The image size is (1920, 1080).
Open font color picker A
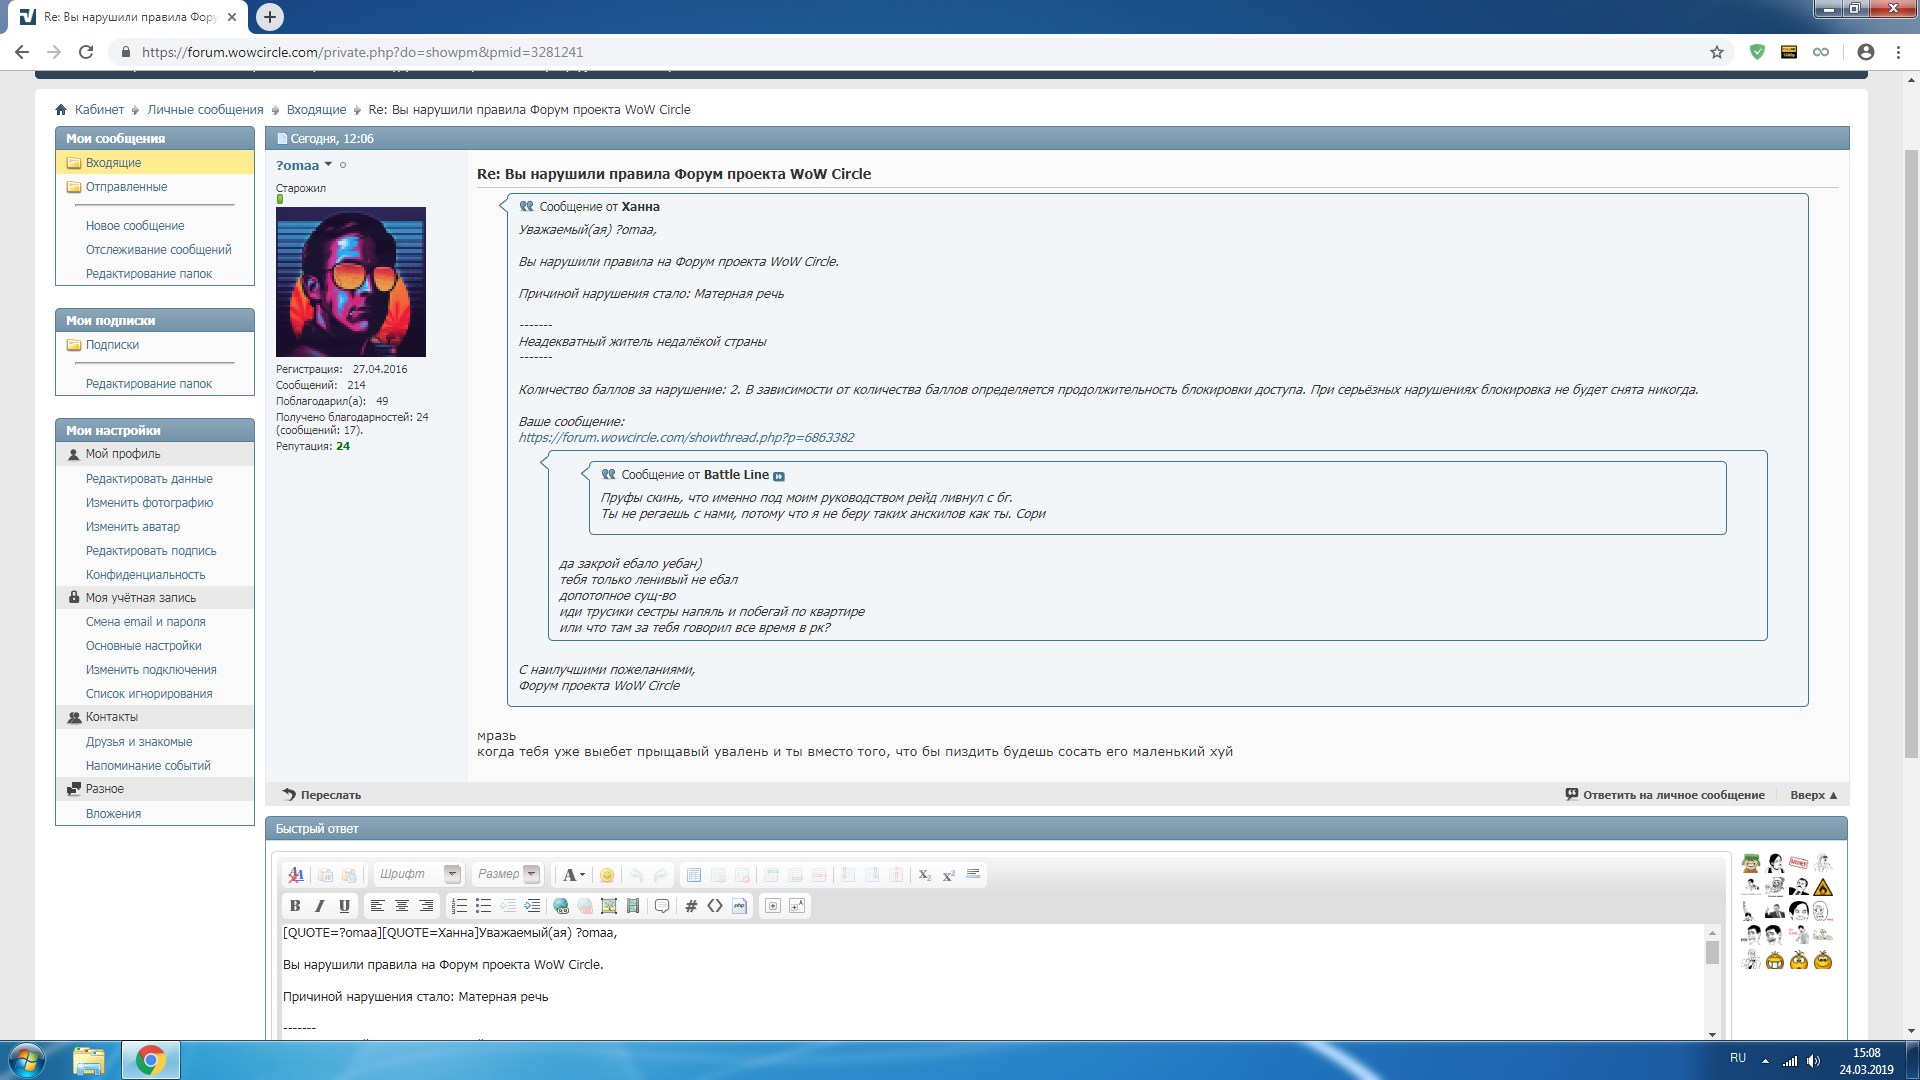573,875
